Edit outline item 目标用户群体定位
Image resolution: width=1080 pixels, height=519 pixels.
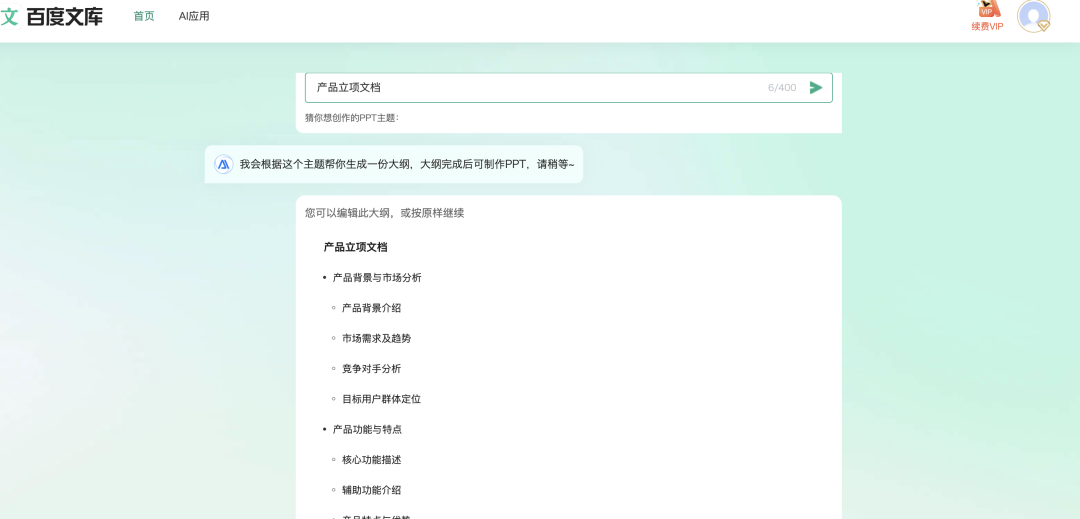[x=381, y=399]
